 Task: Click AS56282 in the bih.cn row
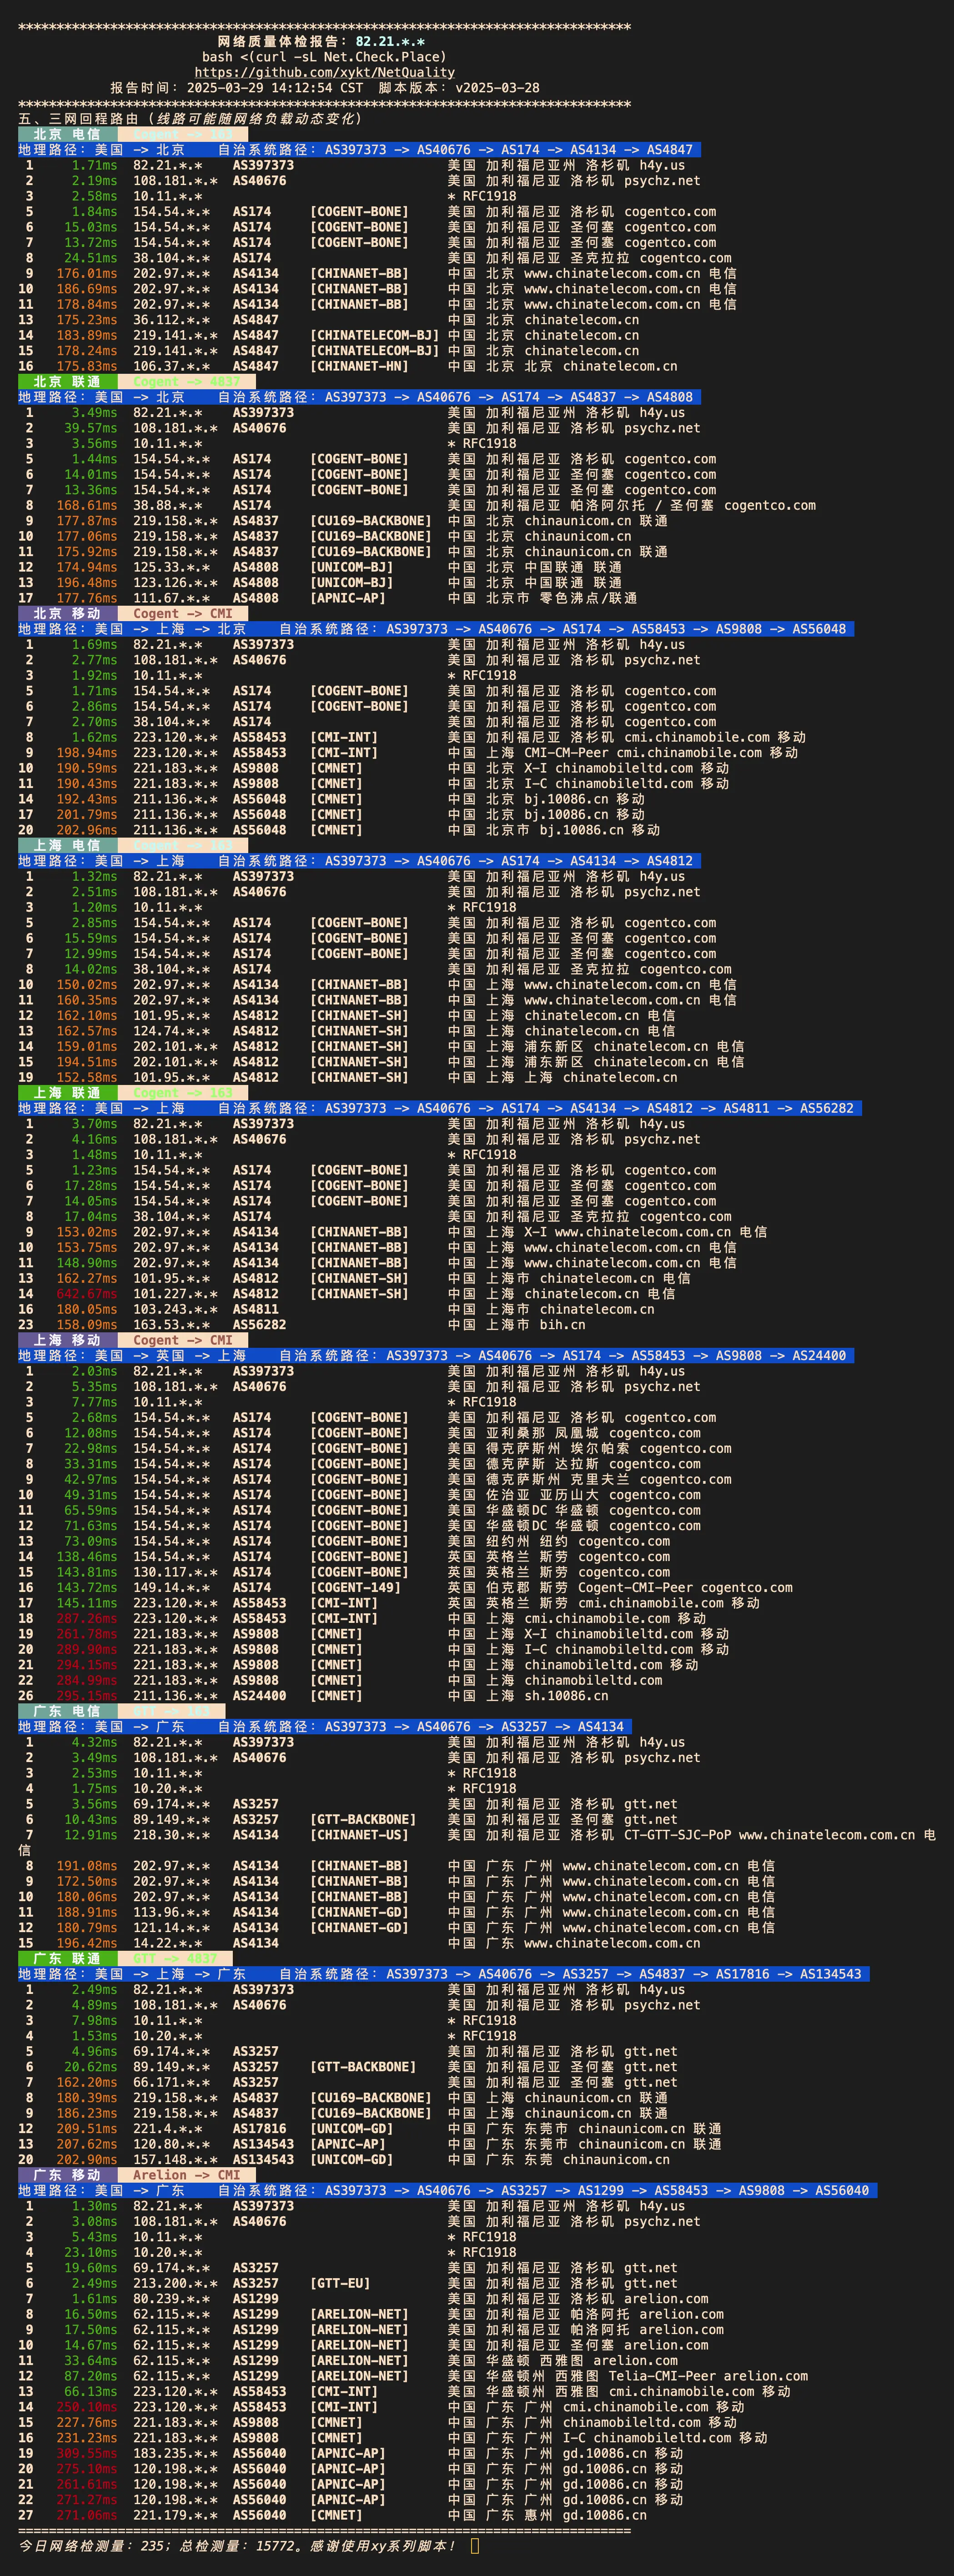point(259,1324)
